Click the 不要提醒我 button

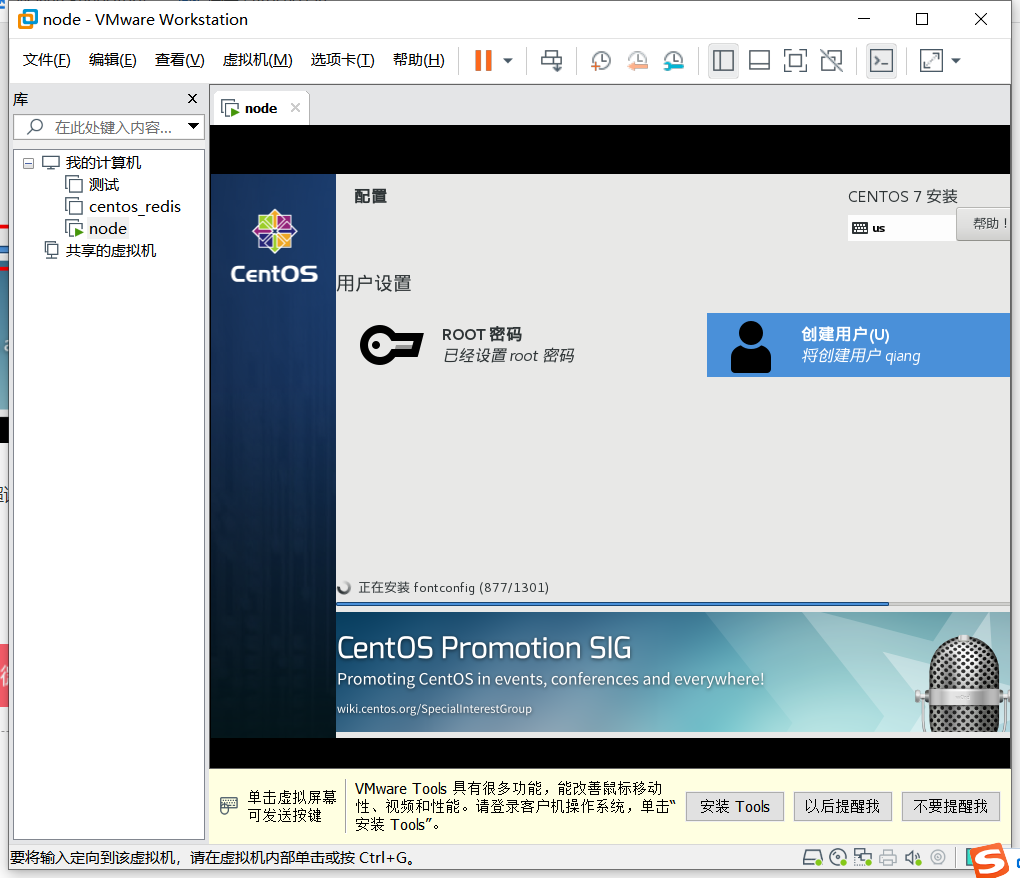(x=950, y=806)
